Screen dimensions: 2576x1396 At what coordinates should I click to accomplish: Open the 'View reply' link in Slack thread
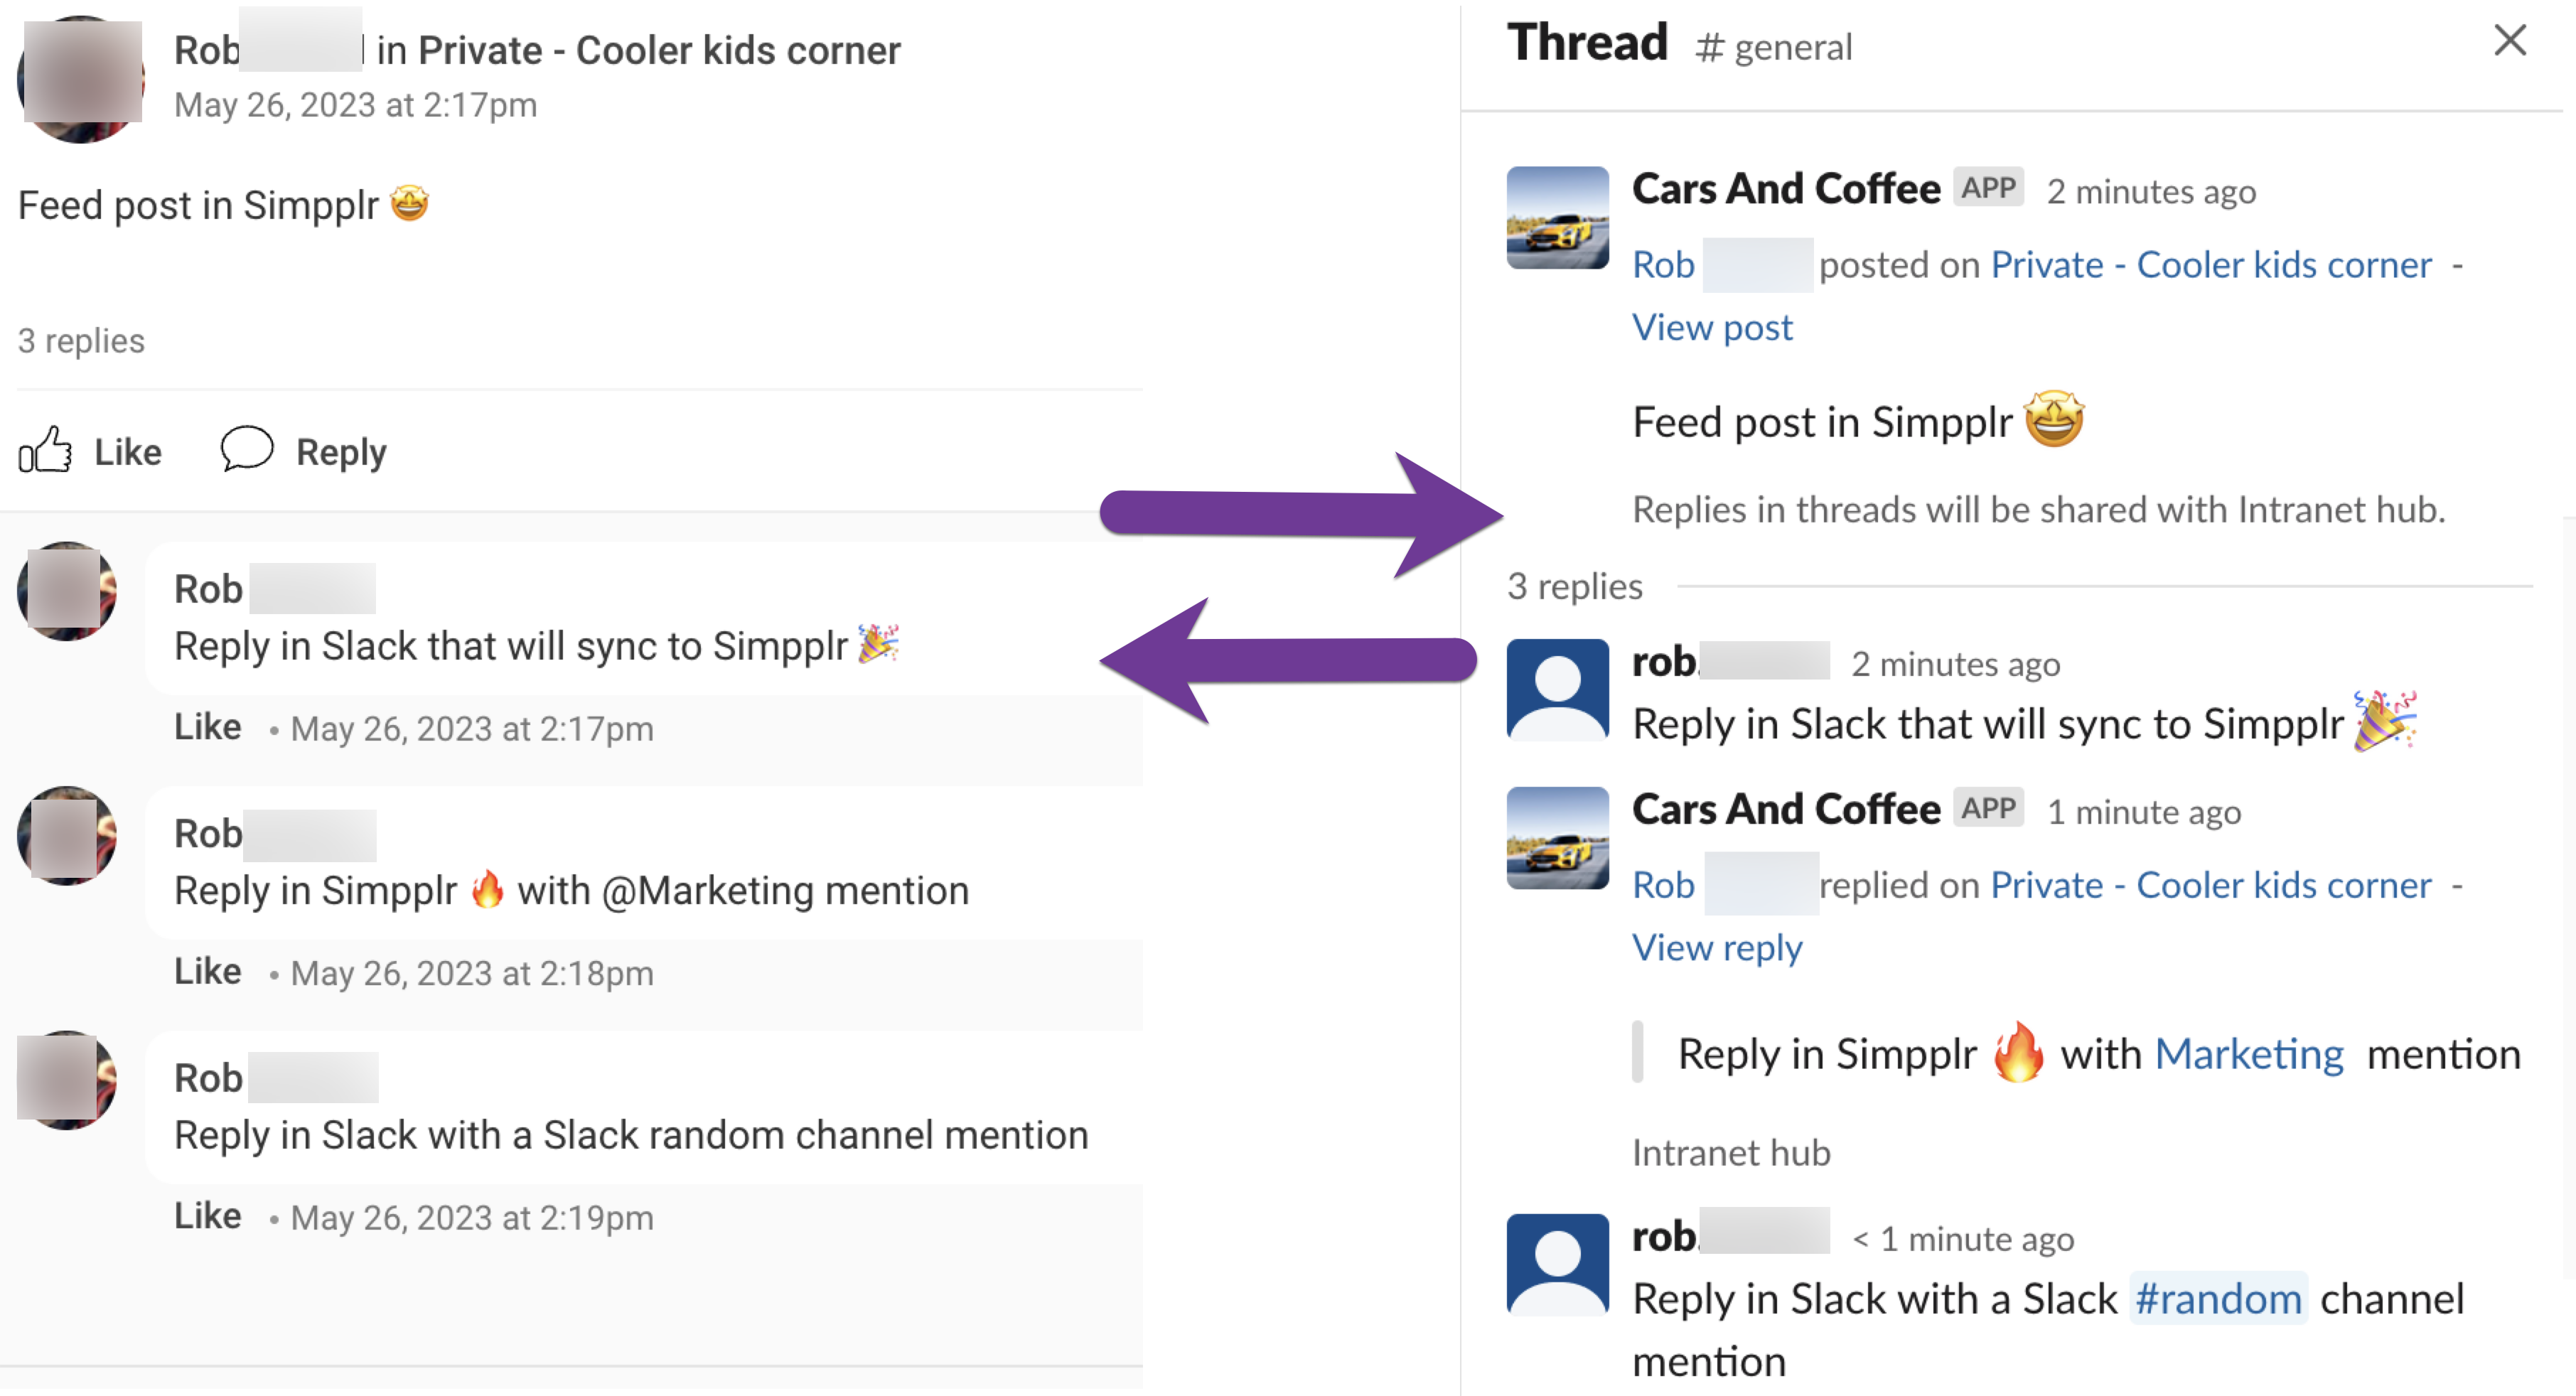(x=1717, y=947)
